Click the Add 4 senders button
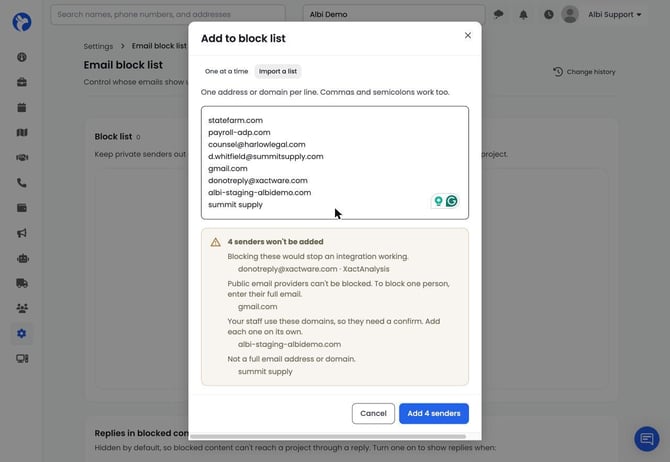 click(434, 413)
